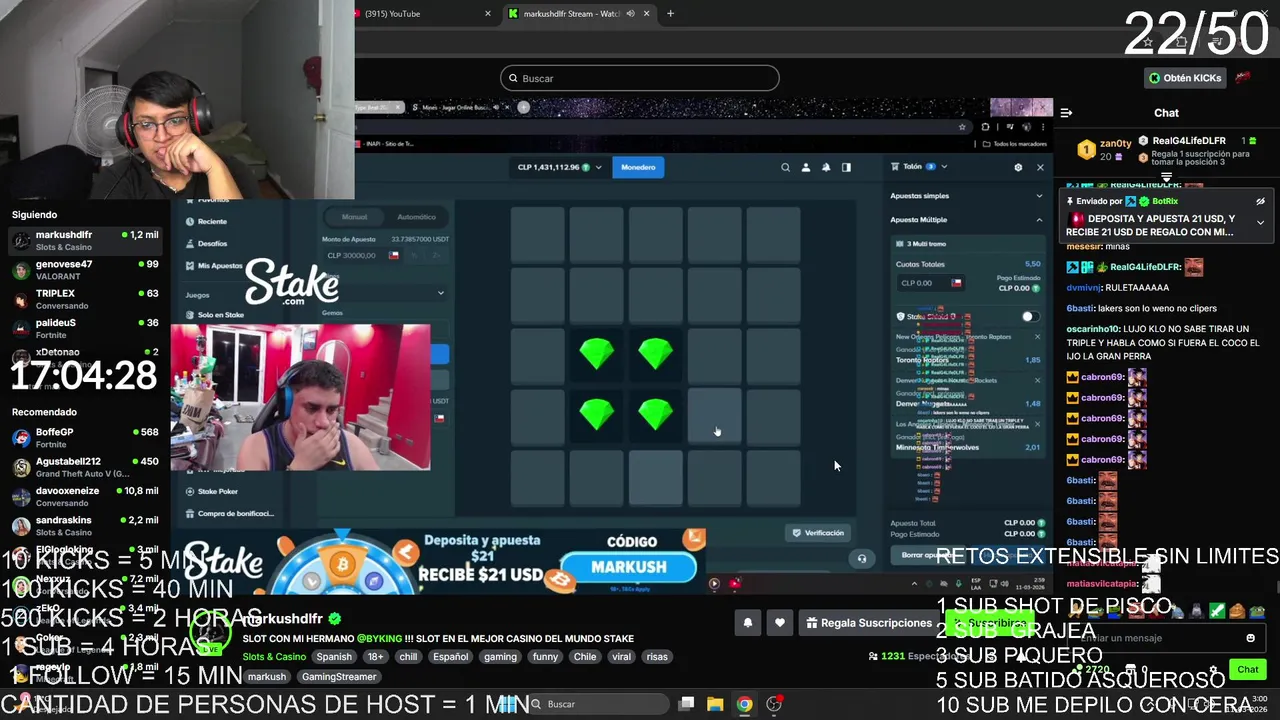Viewport: 1280px width, 720px height.
Task: Click Regala Suscripciones button
Action: [869, 623]
